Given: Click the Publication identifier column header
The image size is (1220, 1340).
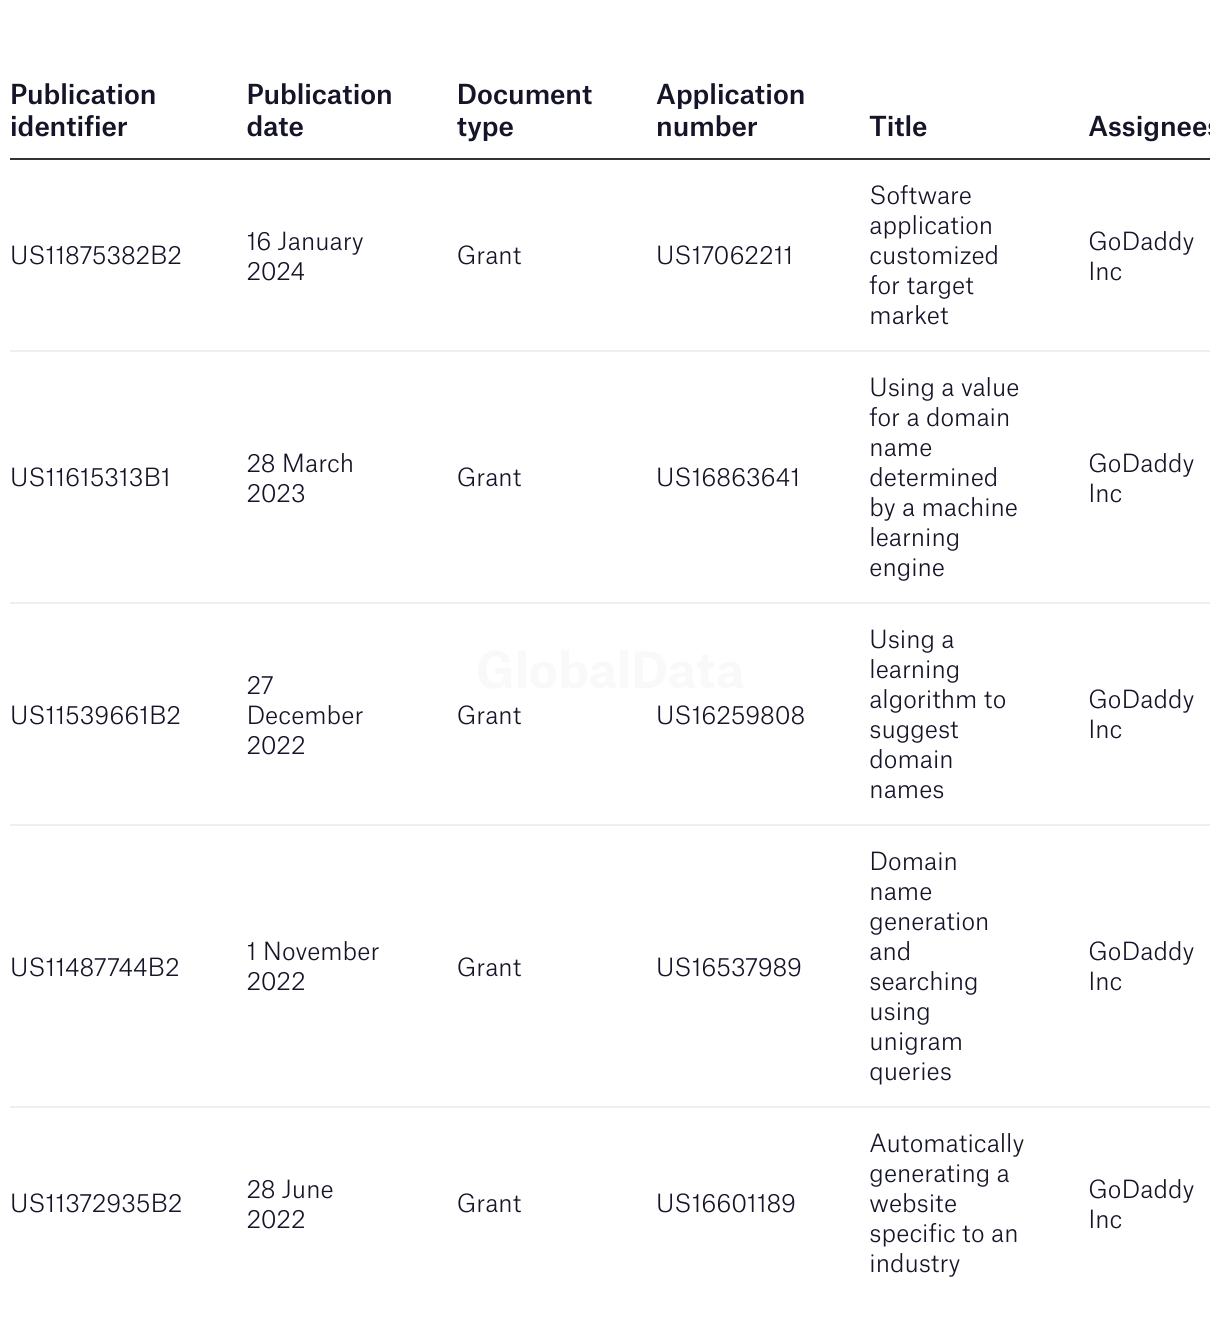Looking at the screenshot, I should 83,111.
